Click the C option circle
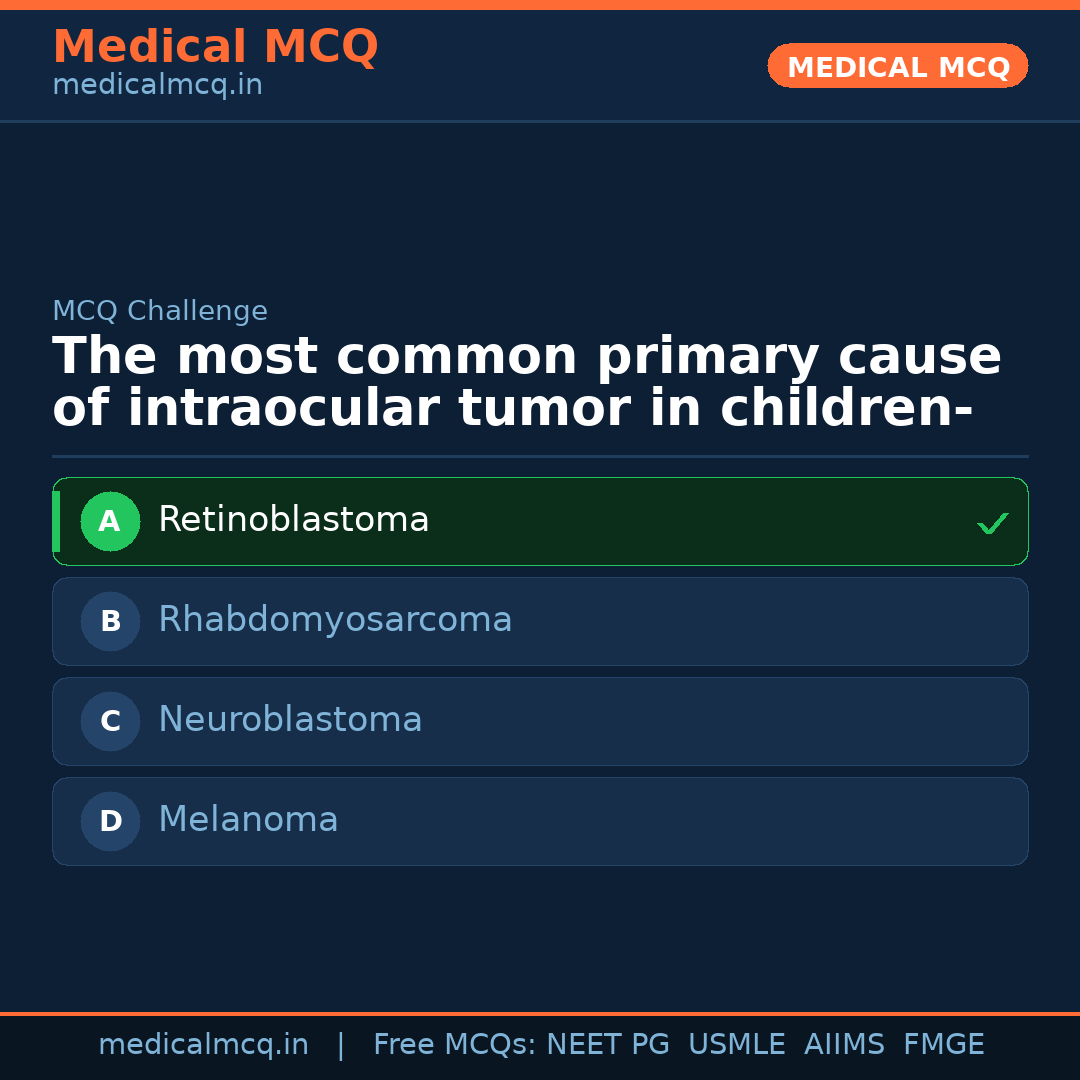Image resolution: width=1080 pixels, height=1080 pixels. tap(110, 721)
